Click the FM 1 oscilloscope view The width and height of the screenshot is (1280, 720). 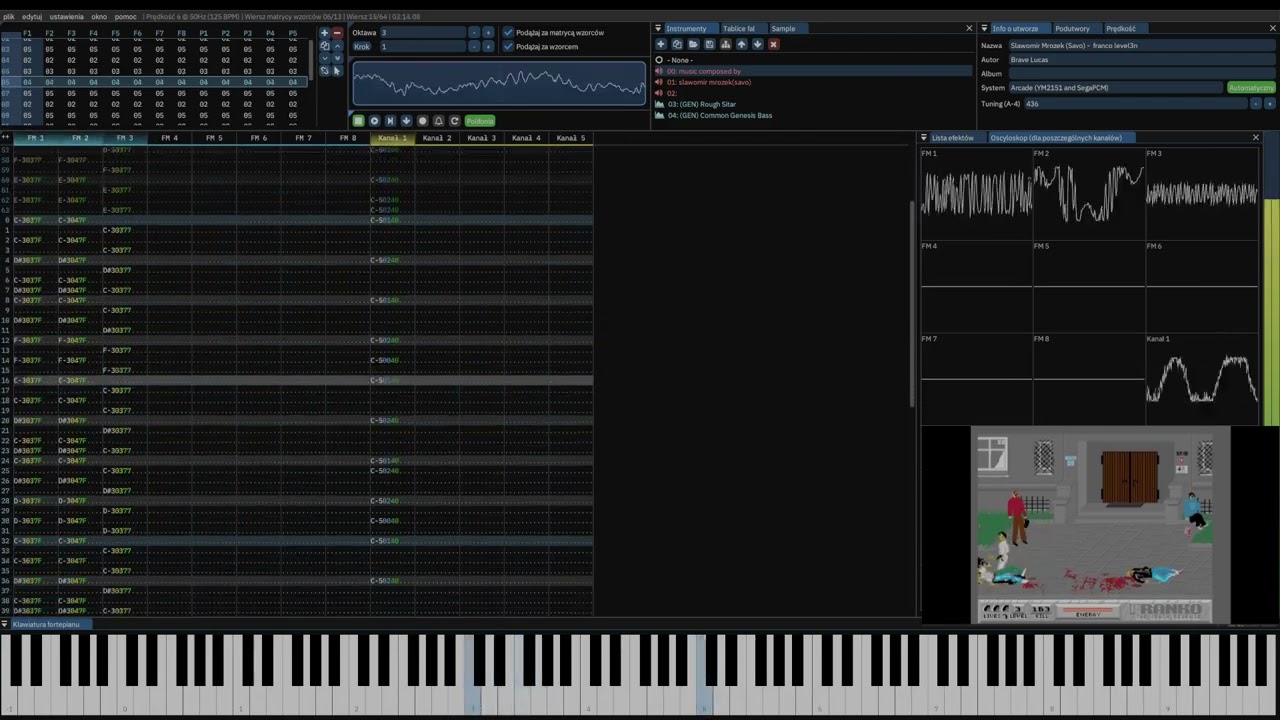[976, 193]
